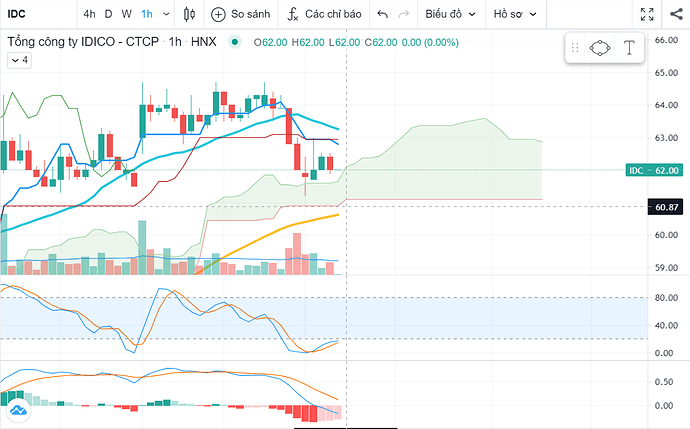The image size is (690, 429).
Task: Select the 4h timeframe
Action: coord(89,14)
